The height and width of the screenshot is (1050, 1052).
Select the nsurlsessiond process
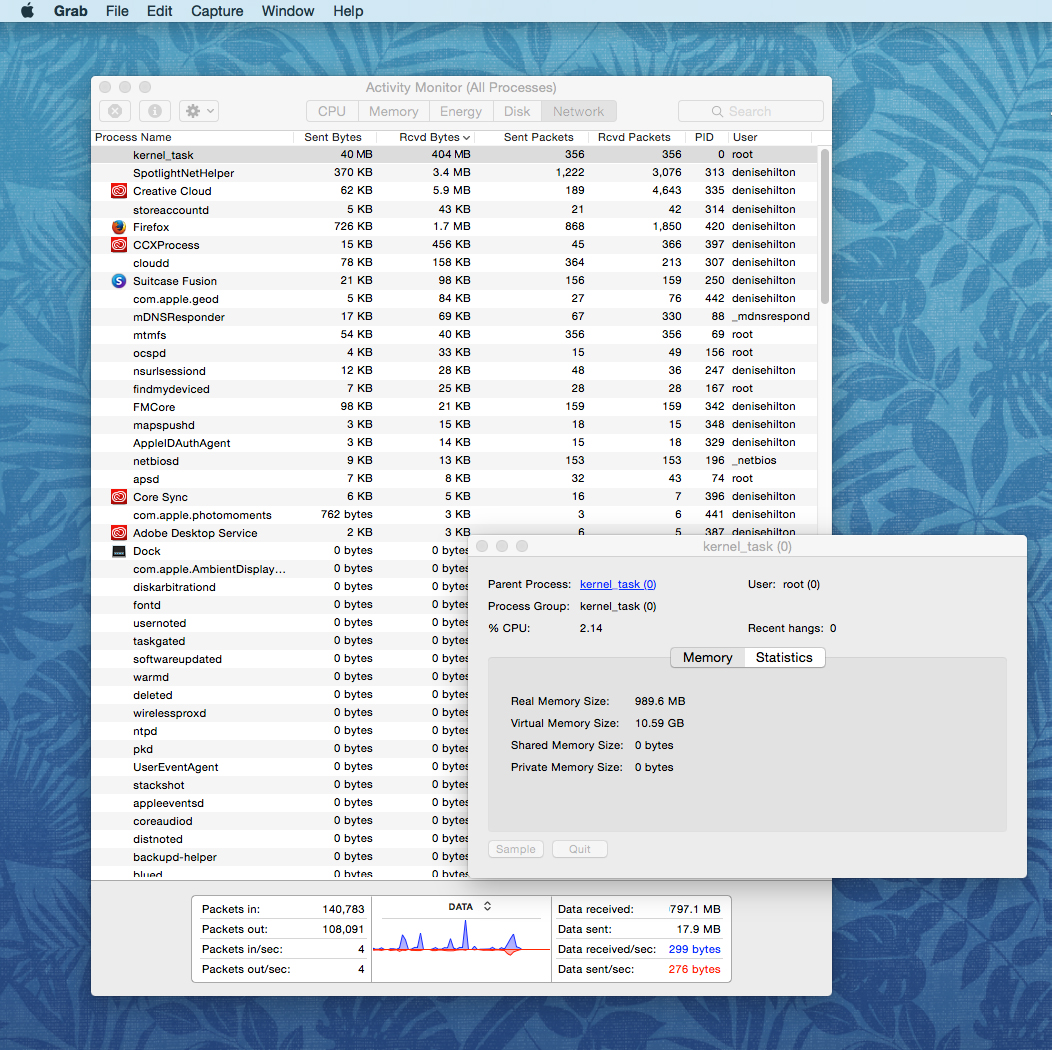pyautogui.click(x=454, y=370)
